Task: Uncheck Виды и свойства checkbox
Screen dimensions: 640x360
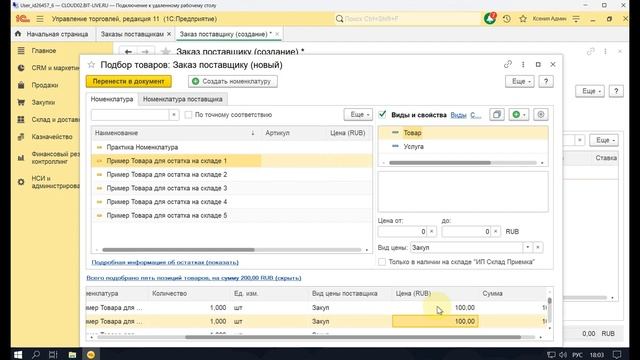Action: 382,114
